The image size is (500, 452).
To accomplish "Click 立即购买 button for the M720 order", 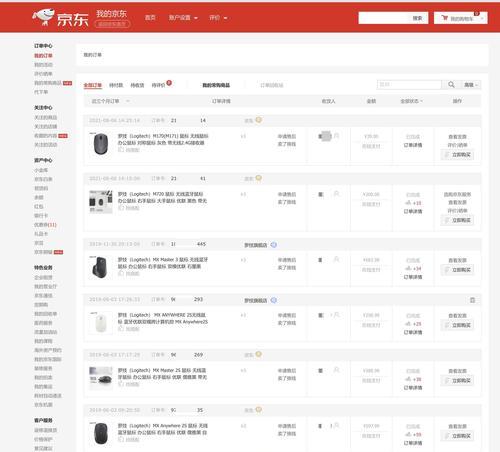I will pyautogui.click(x=457, y=220).
